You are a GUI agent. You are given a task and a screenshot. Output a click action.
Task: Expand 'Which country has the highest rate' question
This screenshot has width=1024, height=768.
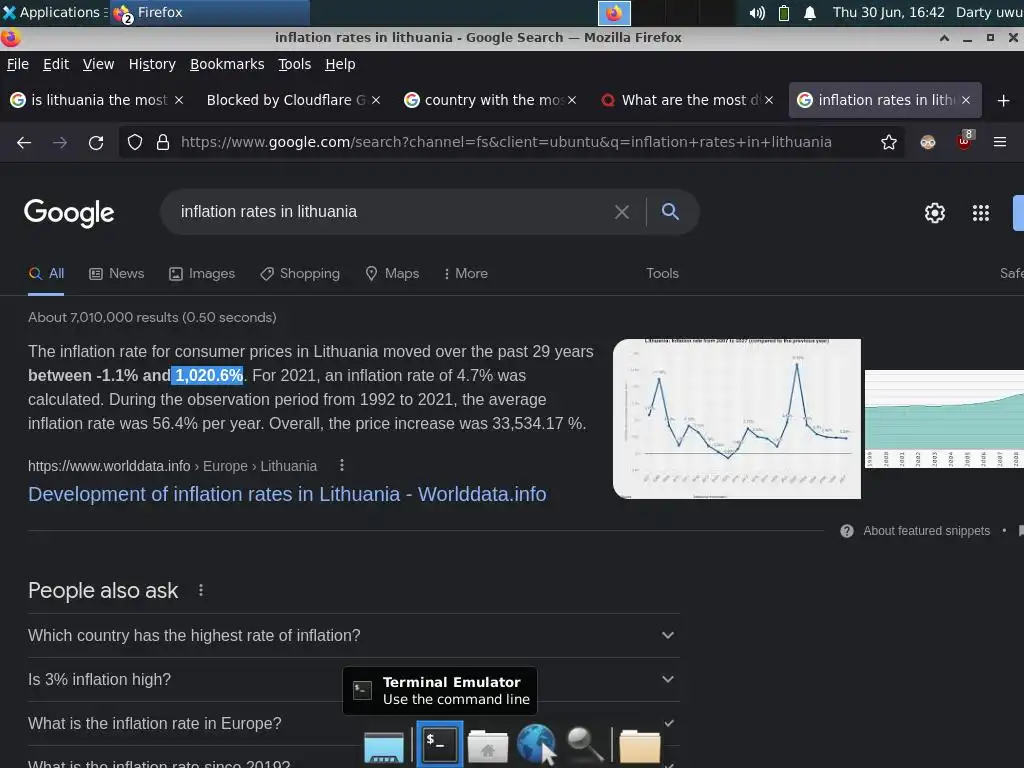click(x=353, y=635)
